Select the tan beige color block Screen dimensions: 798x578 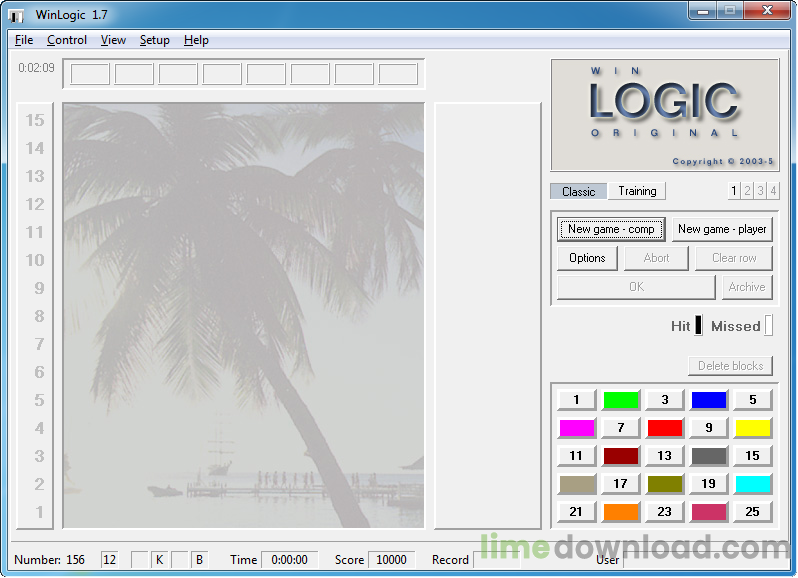tap(576, 484)
